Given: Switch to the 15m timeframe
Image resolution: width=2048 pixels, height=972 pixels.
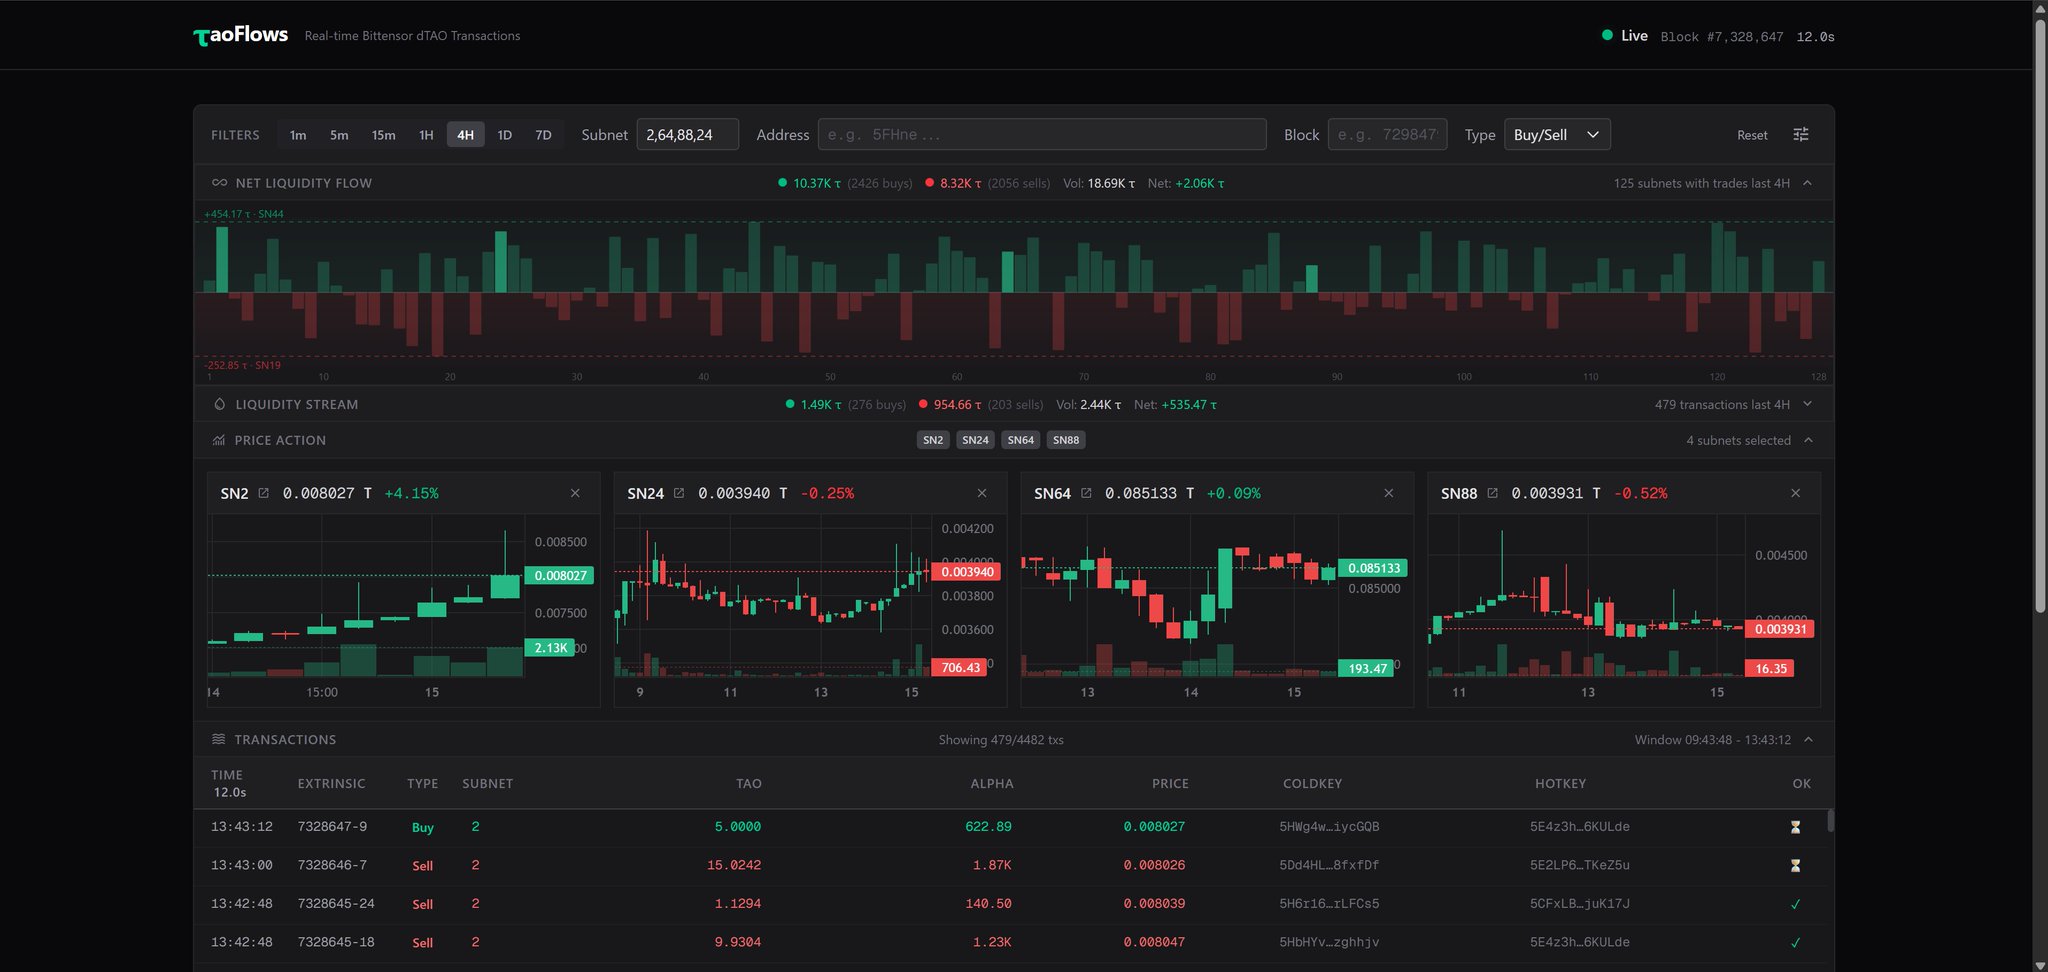Looking at the screenshot, I should [x=383, y=135].
